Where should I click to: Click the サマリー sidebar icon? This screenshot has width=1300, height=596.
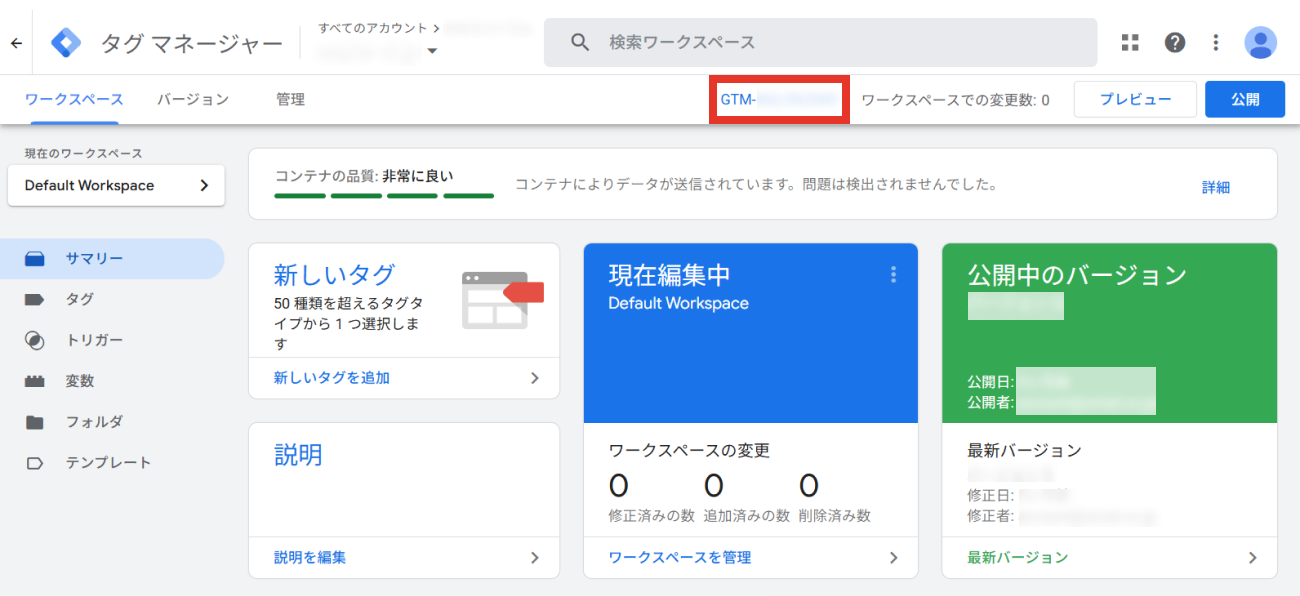(35, 259)
